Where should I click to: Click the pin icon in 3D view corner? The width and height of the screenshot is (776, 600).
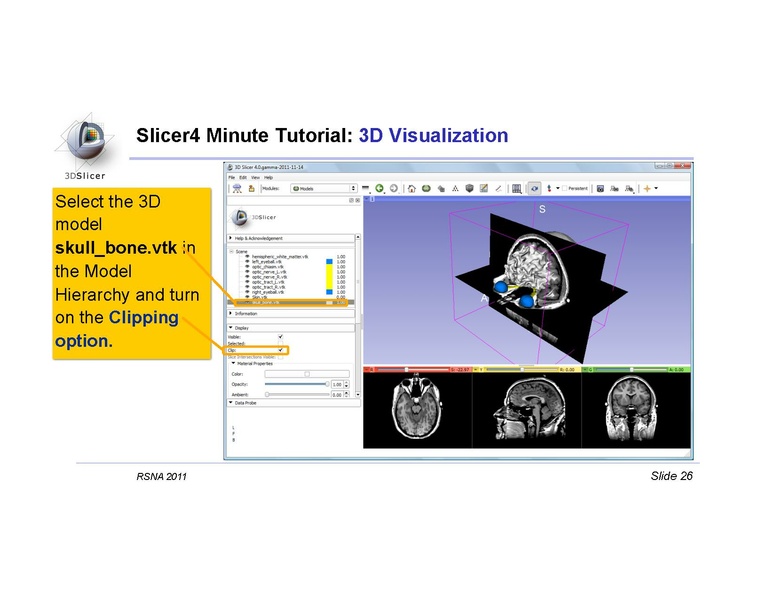click(x=367, y=200)
